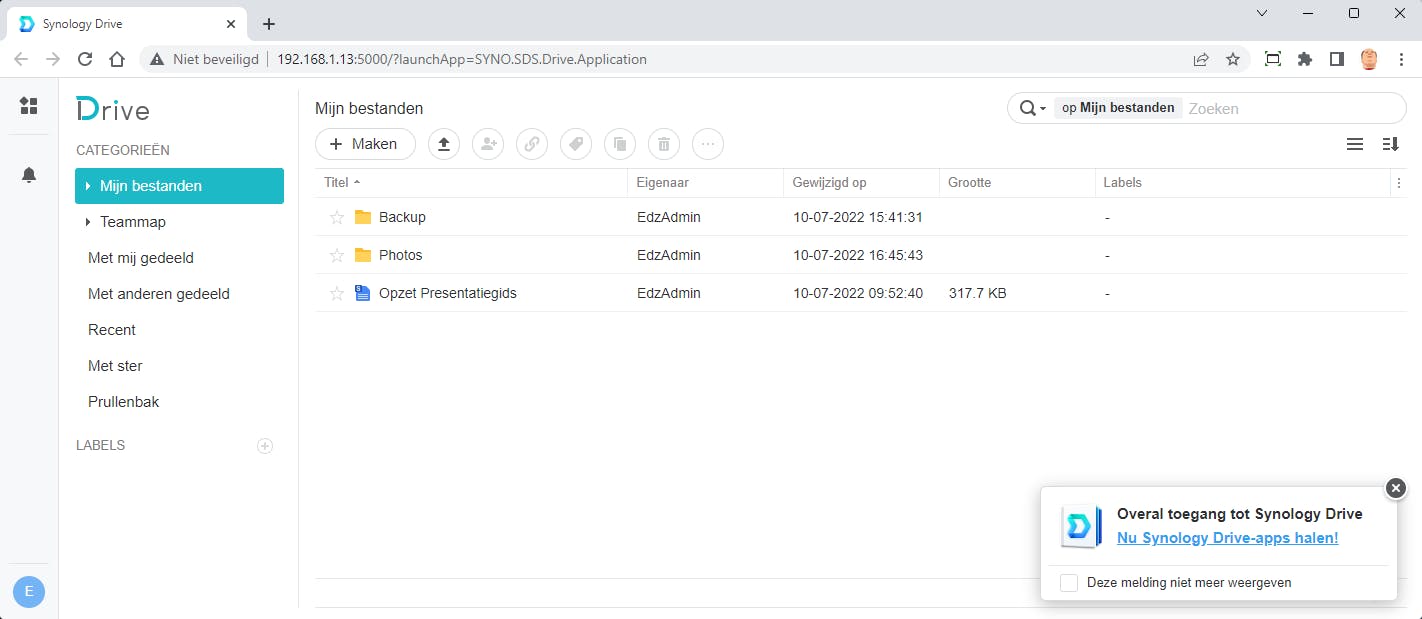Image resolution: width=1422 pixels, height=619 pixels.
Task: Select Met mij gedeeld category
Action: coord(141,258)
